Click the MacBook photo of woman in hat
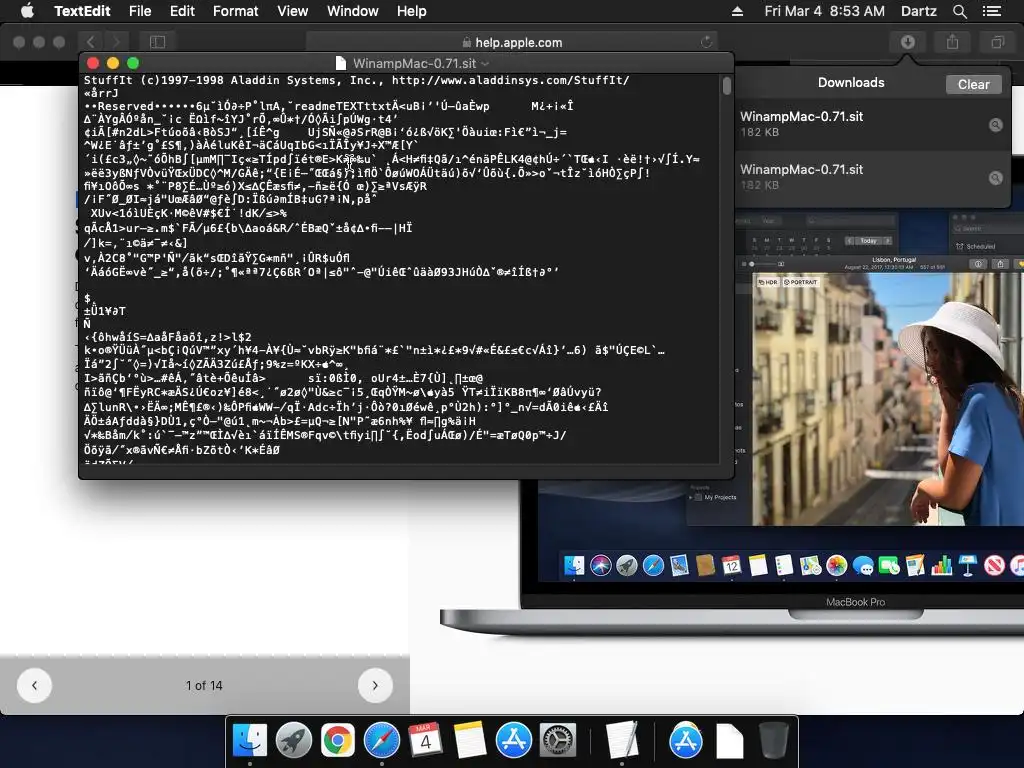1024x768 pixels. [888, 398]
